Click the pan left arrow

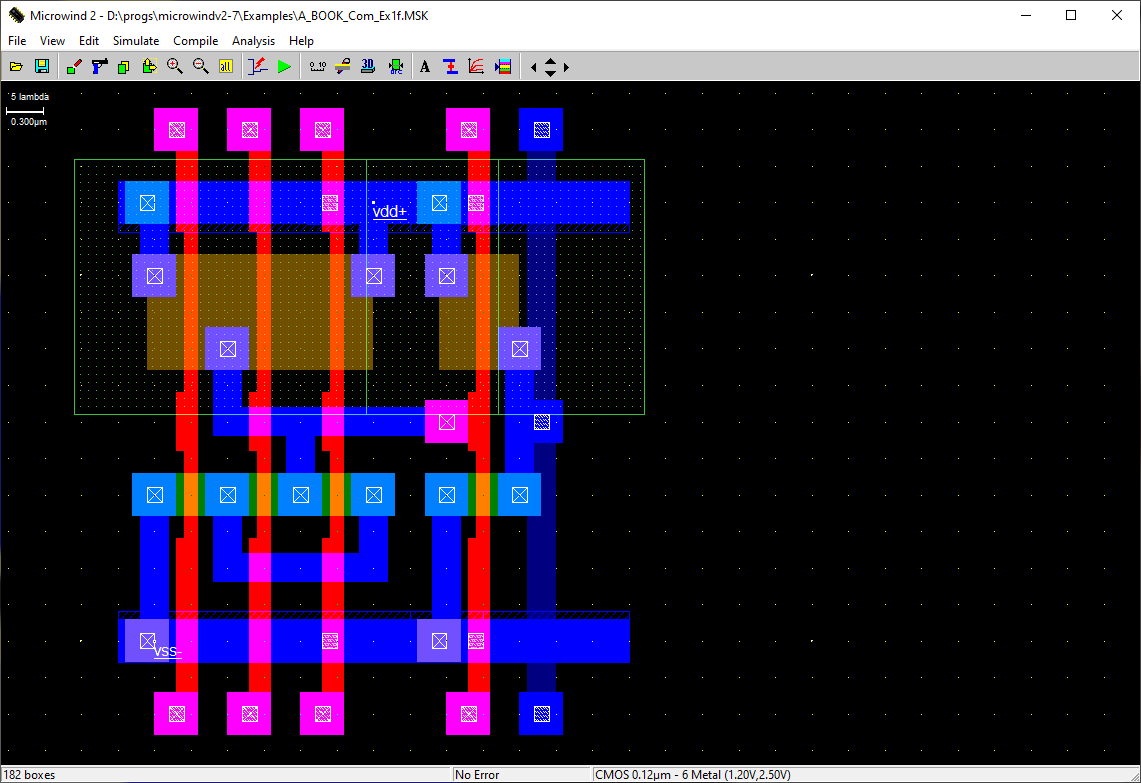pyautogui.click(x=533, y=68)
